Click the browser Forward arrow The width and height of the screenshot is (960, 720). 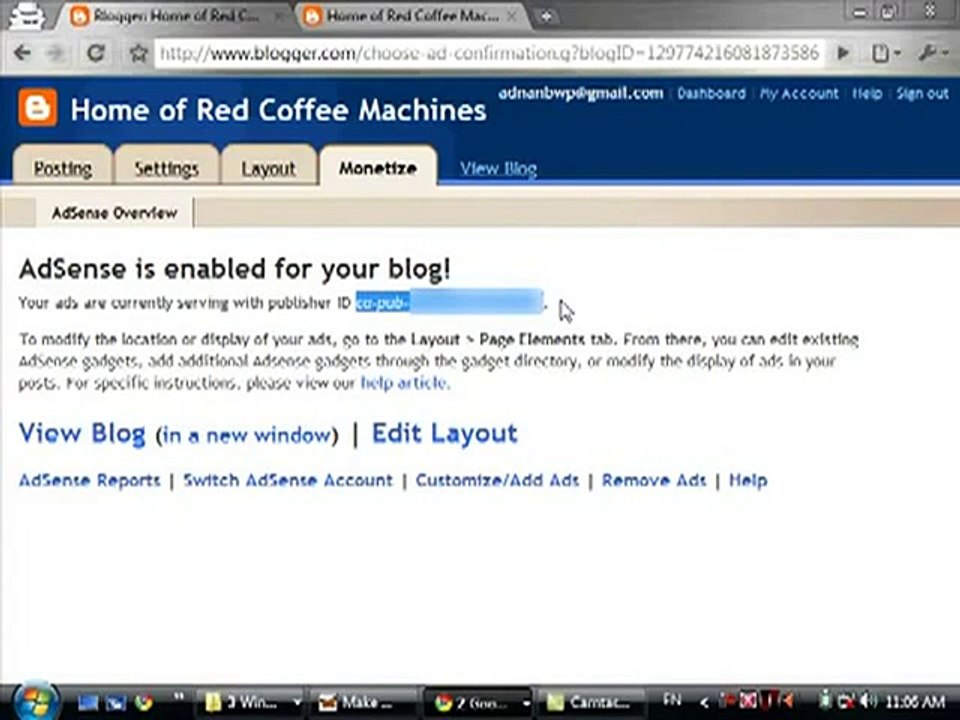(x=56, y=53)
